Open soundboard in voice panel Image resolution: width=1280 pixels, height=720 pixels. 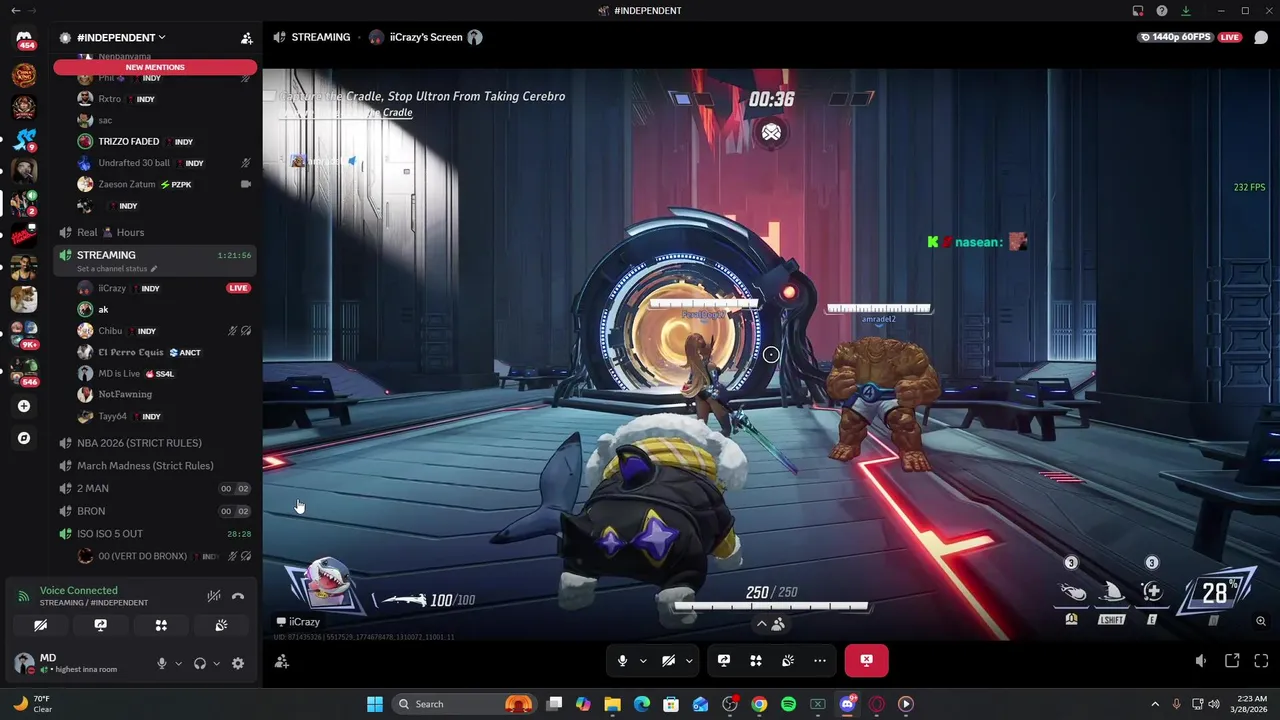[x=221, y=625]
